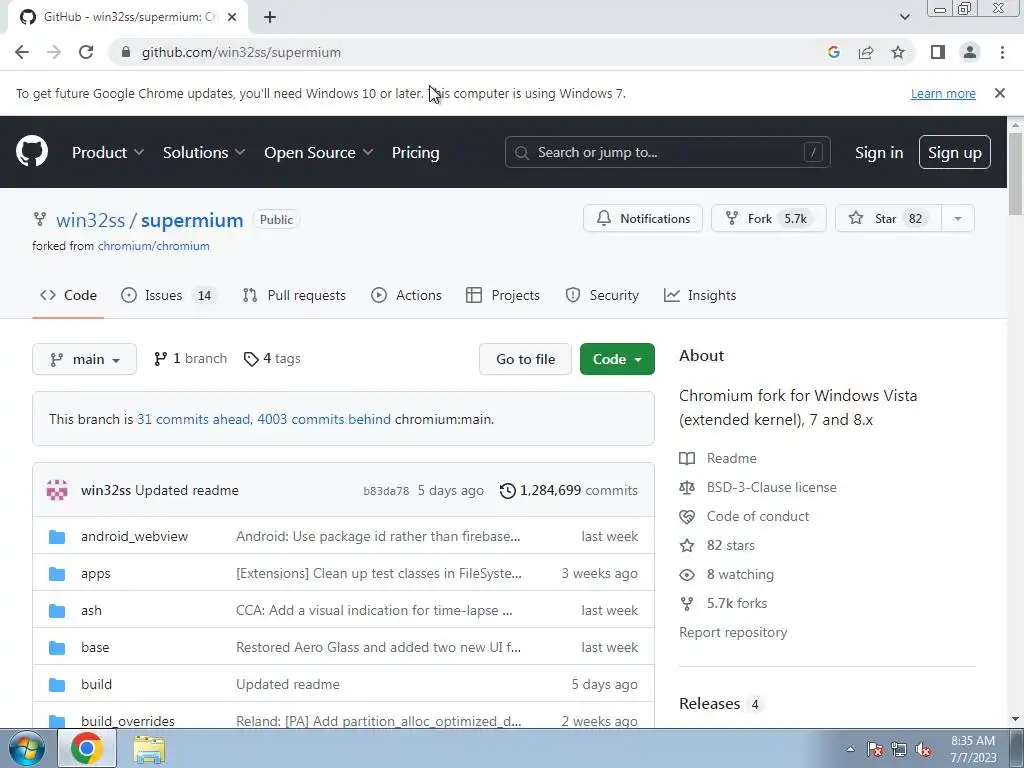Image resolution: width=1024 pixels, height=768 pixels.
Task: Click the win32ss avatar in commit row
Action: 57,490
